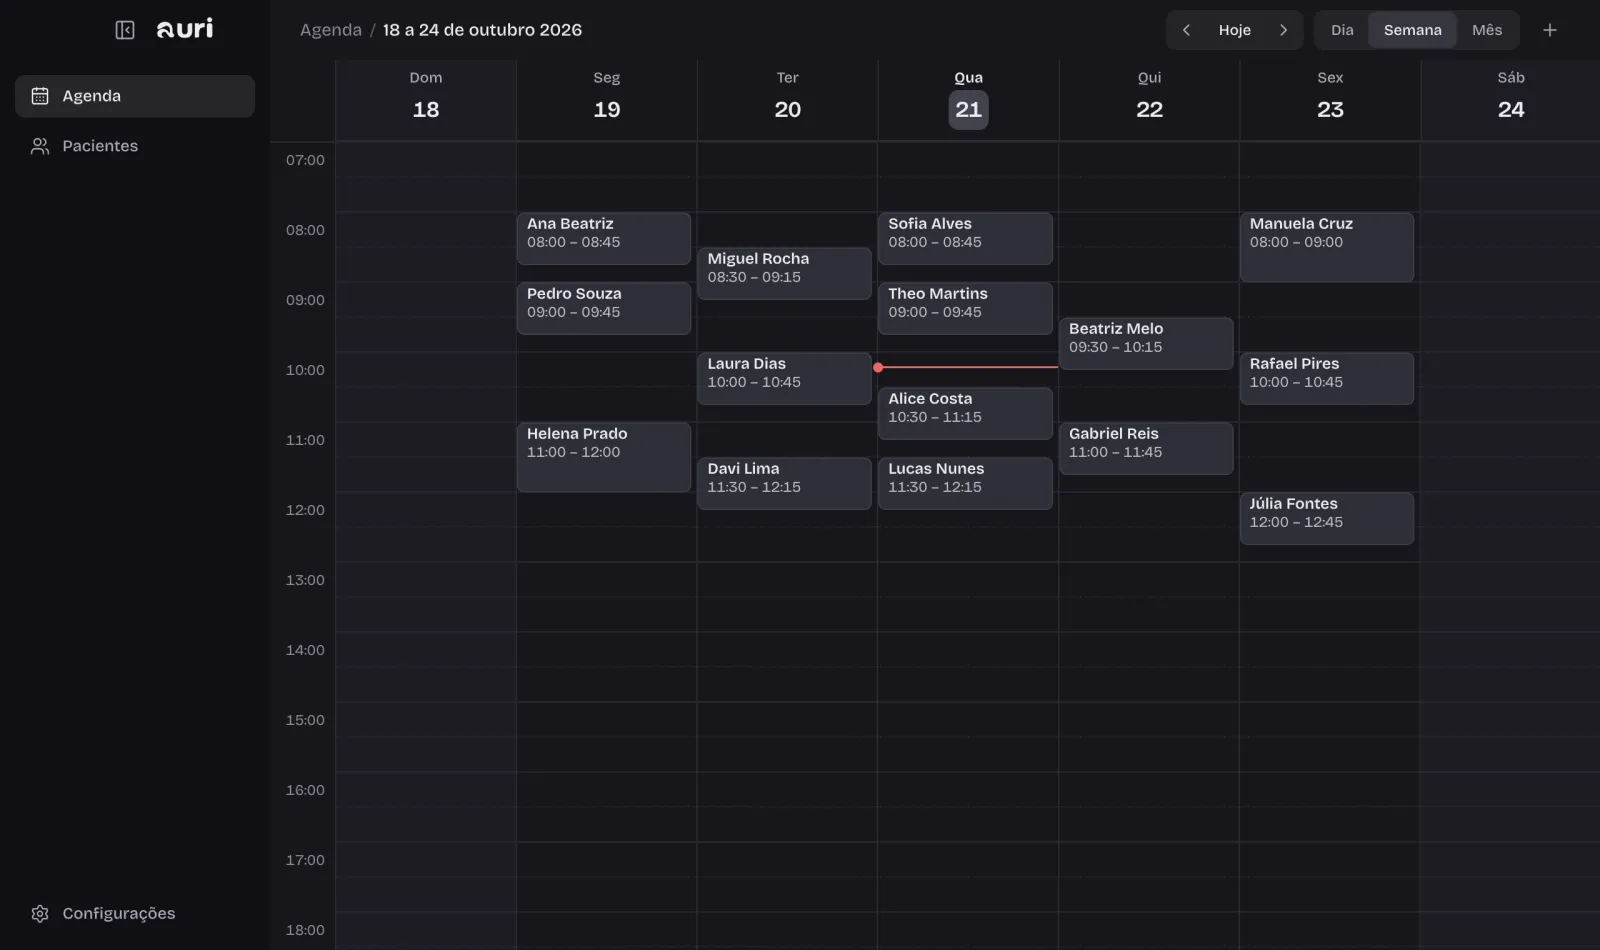The width and height of the screenshot is (1600, 950).
Task: Open Ana Beatriz 08:00 appointment
Action: (x=604, y=238)
